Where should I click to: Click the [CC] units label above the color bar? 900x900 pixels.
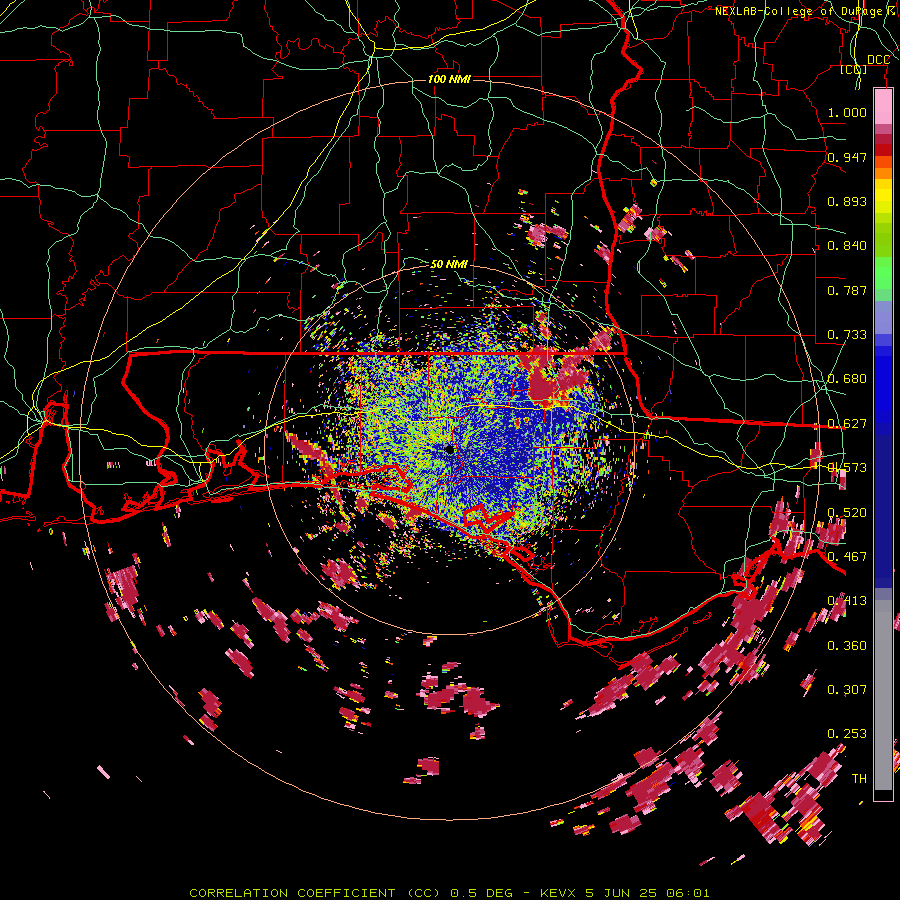[x=854, y=69]
